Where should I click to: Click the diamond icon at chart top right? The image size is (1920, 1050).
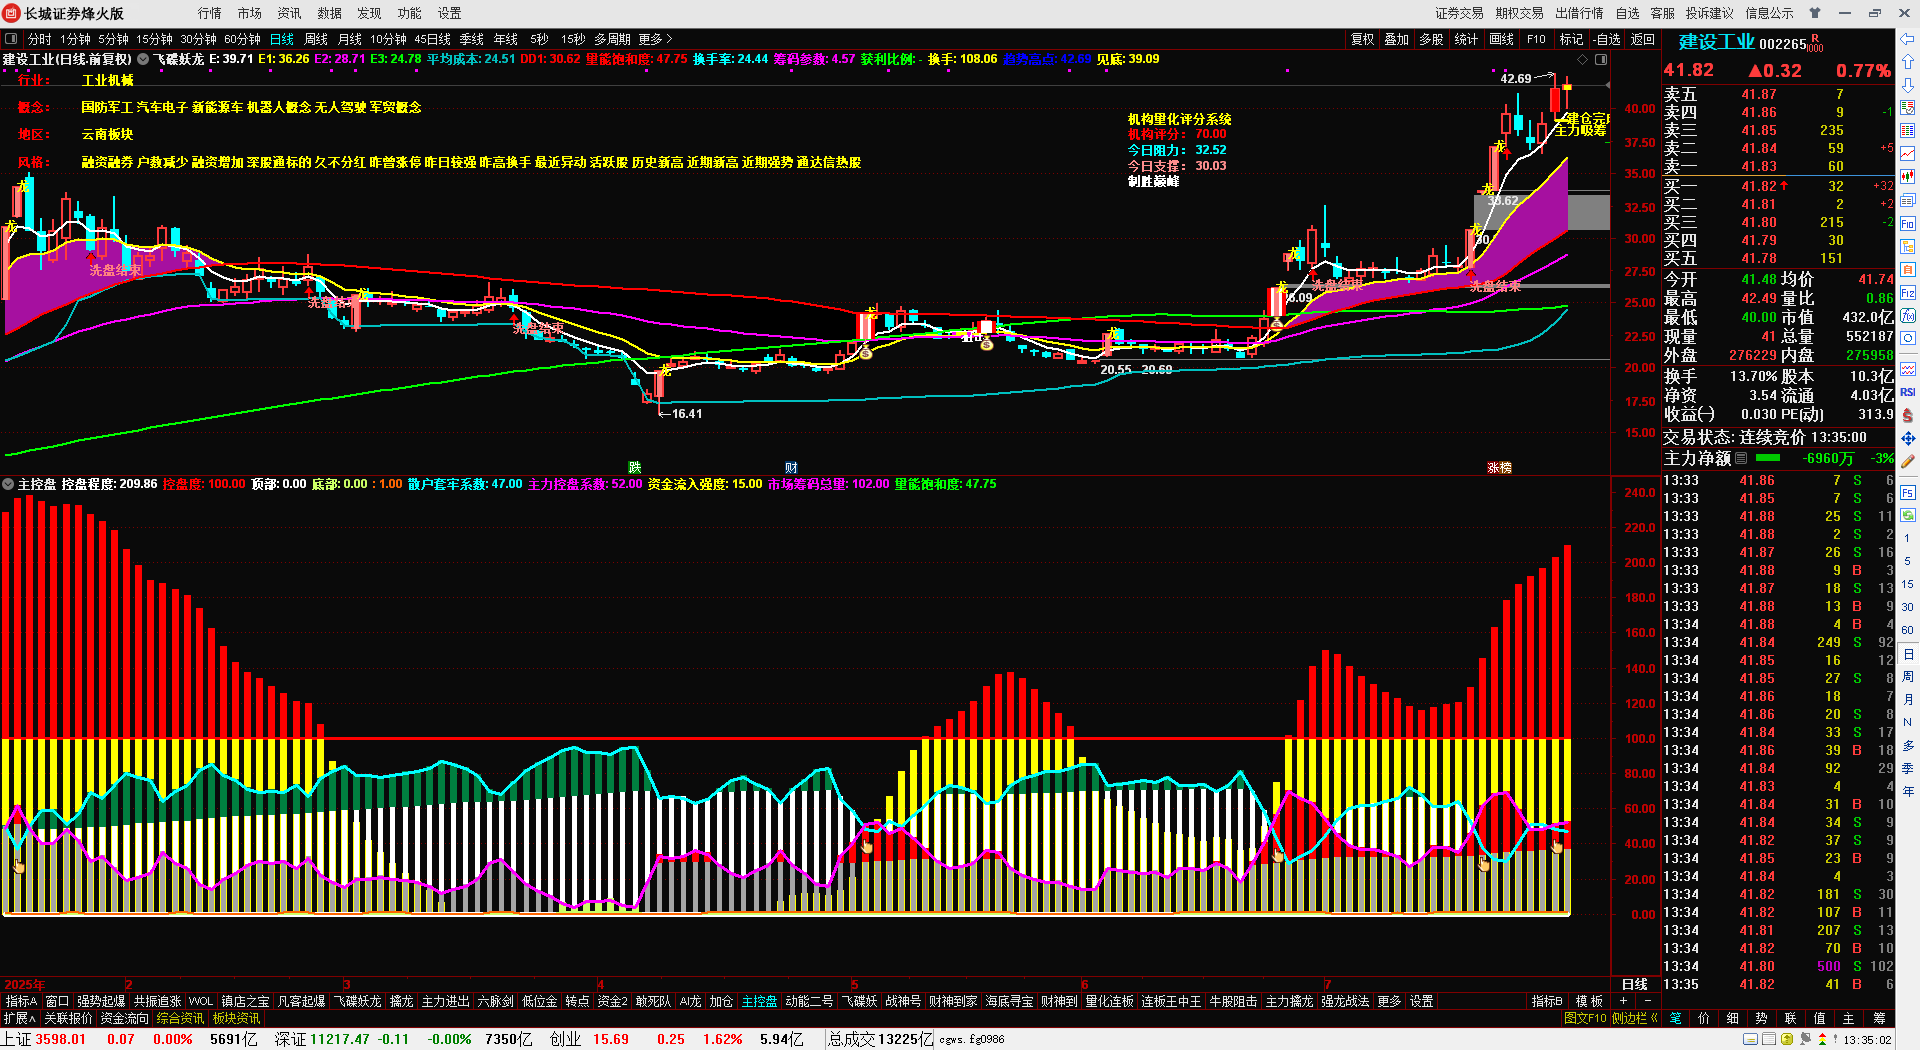click(1582, 60)
